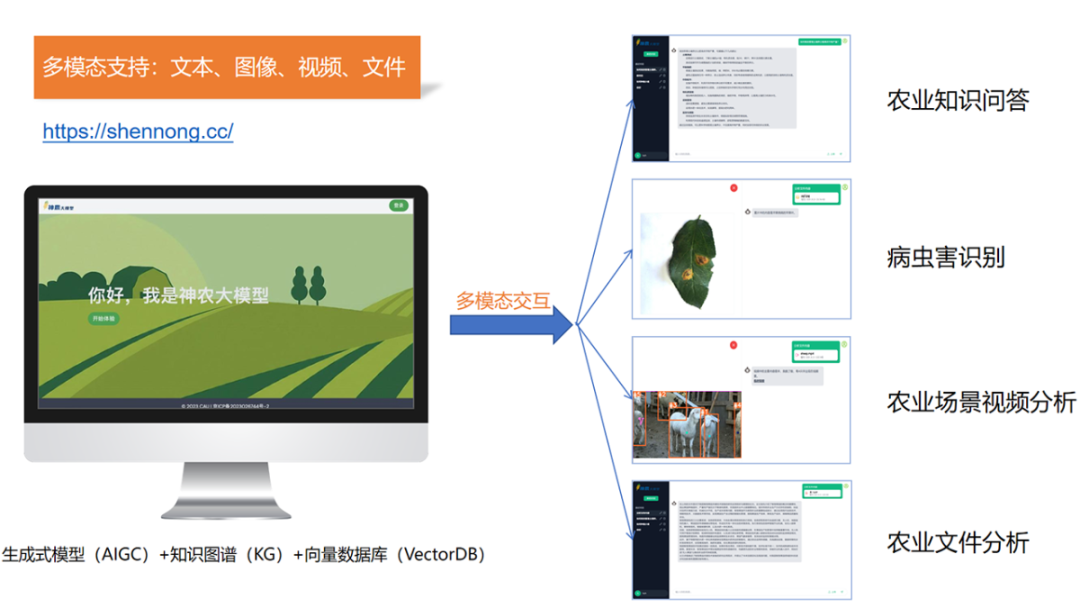Screen dimensions: 1080x608
Task: Click the 神农大模型 logo on the monitor page
Action: [59, 206]
